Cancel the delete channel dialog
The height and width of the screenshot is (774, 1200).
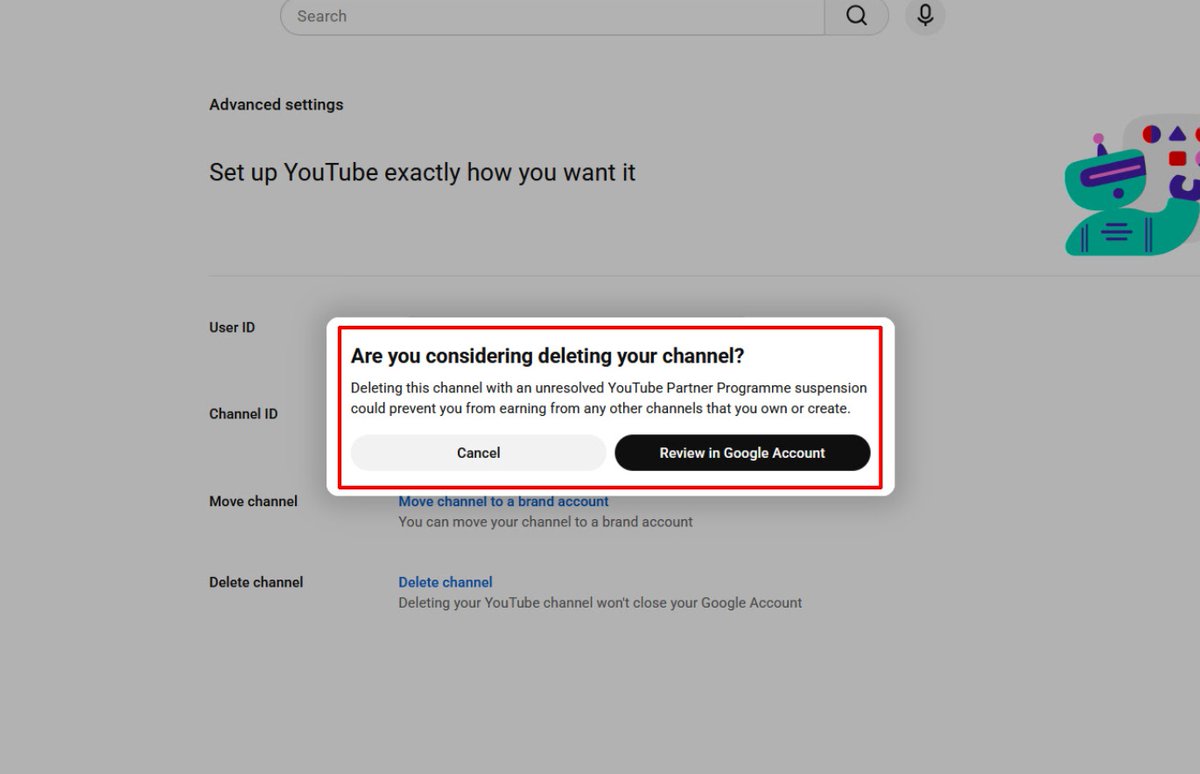tap(478, 453)
